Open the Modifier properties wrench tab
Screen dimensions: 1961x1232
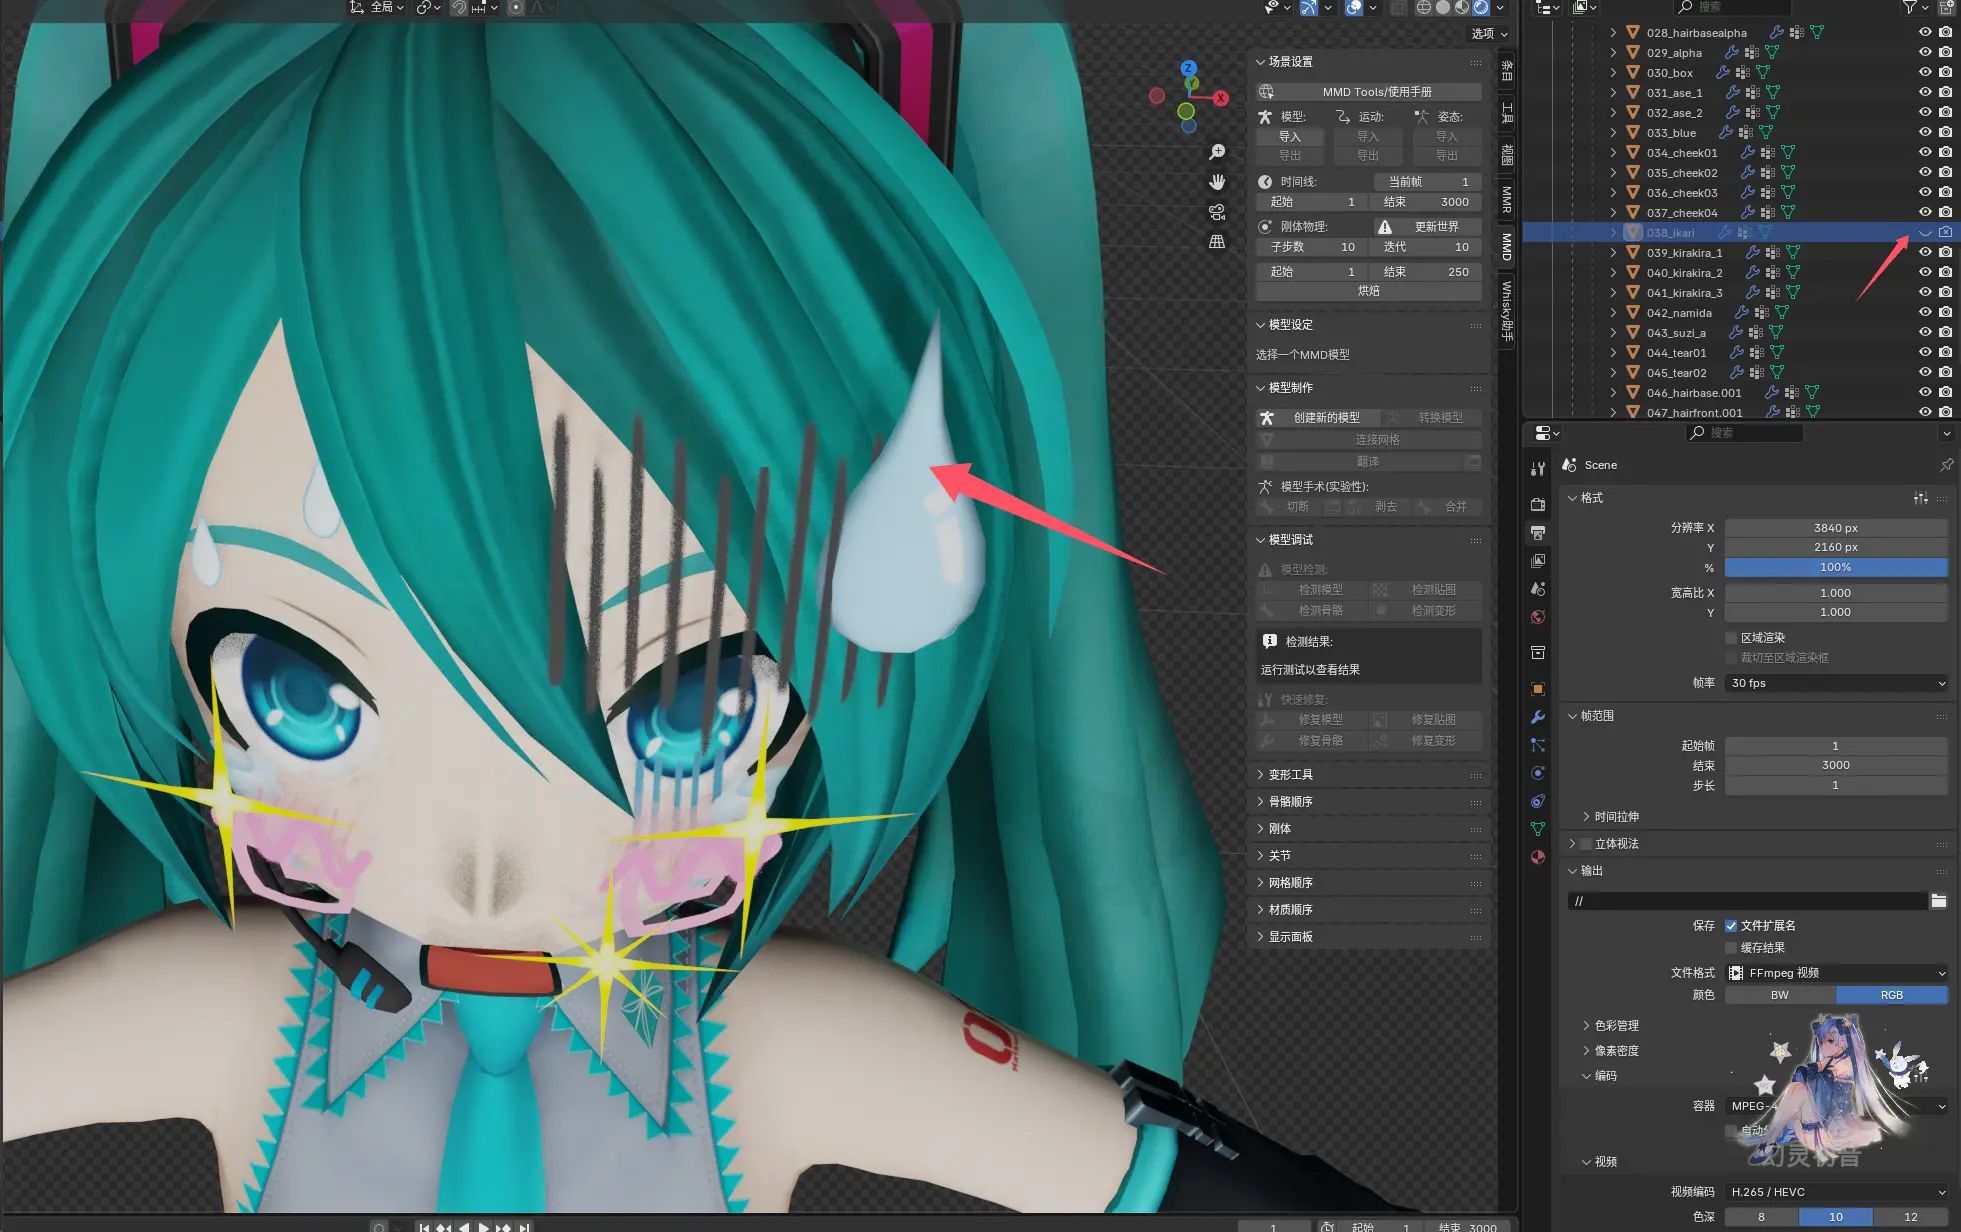pyautogui.click(x=1538, y=717)
